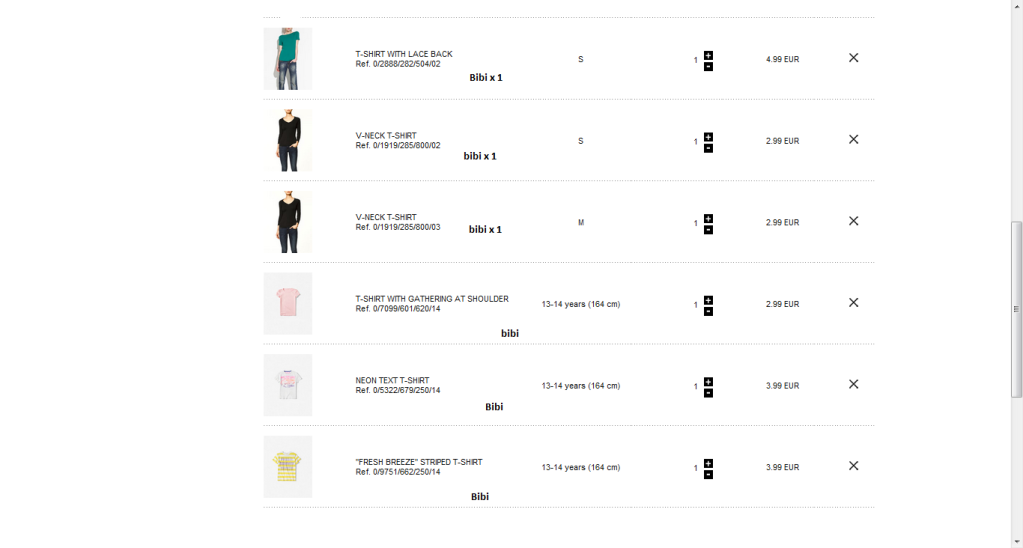Increase quantity of size S V-neck T-shirt
This screenshot has width=1023, height=548.
[708, 137]
